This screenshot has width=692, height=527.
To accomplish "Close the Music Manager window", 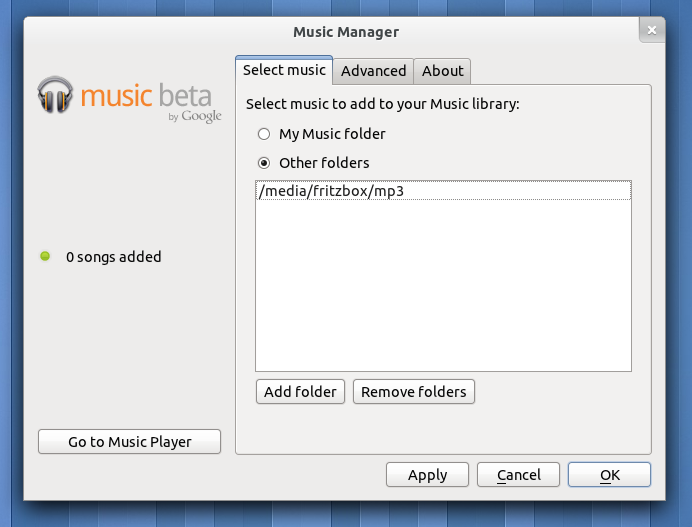I will point(652,32).
